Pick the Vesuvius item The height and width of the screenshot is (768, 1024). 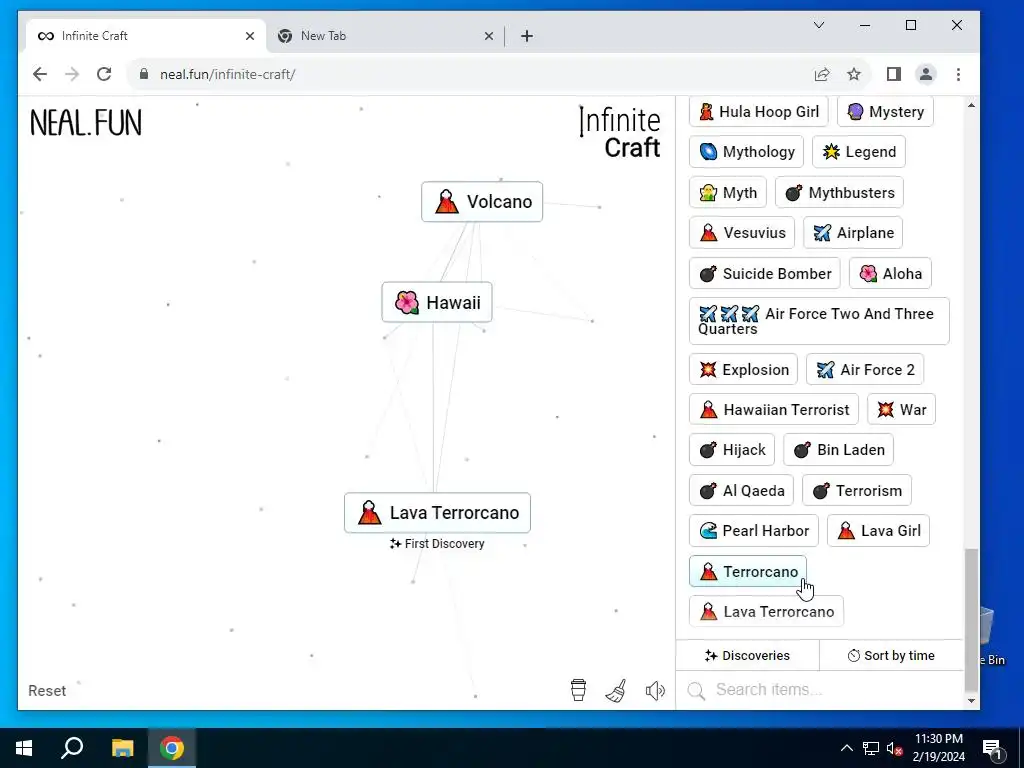(742, 232)
